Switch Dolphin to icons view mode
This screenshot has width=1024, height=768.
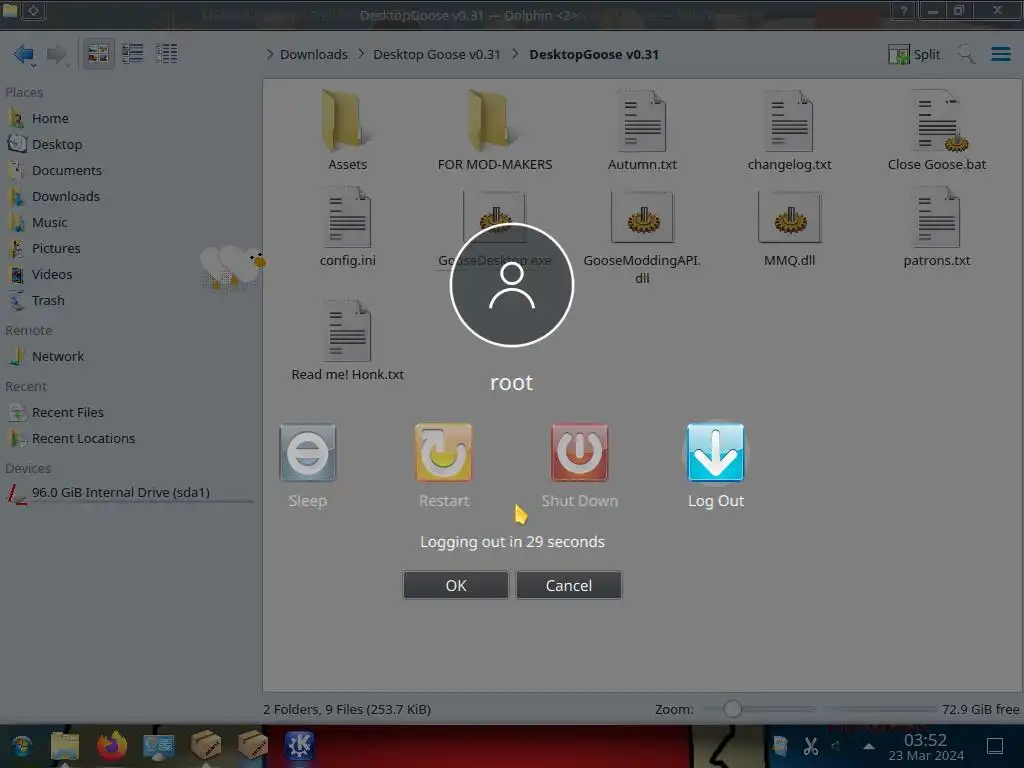point(98,54)
